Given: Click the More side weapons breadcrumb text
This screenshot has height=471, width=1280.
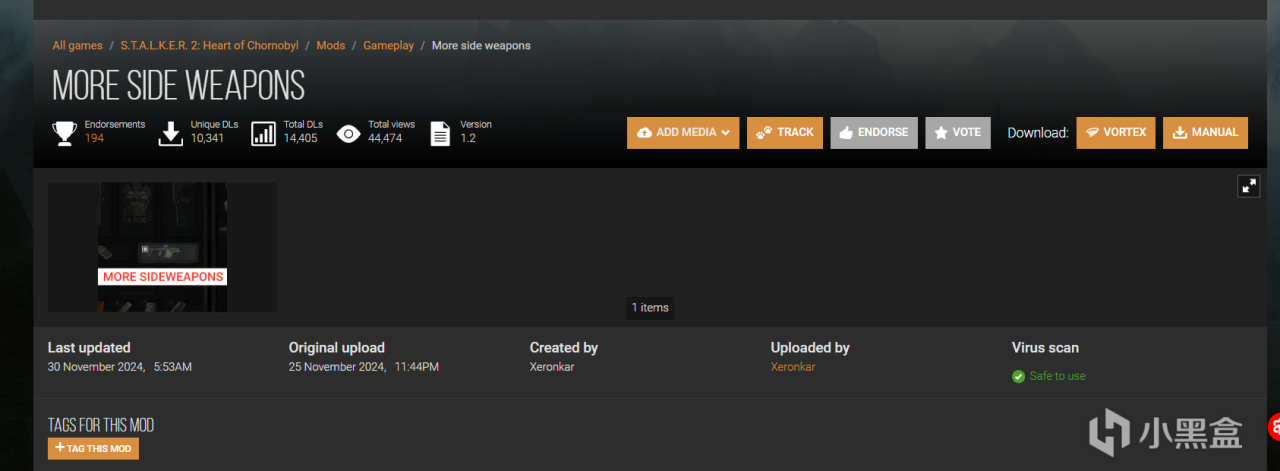Looking at the screenshot, I should 481,46.
